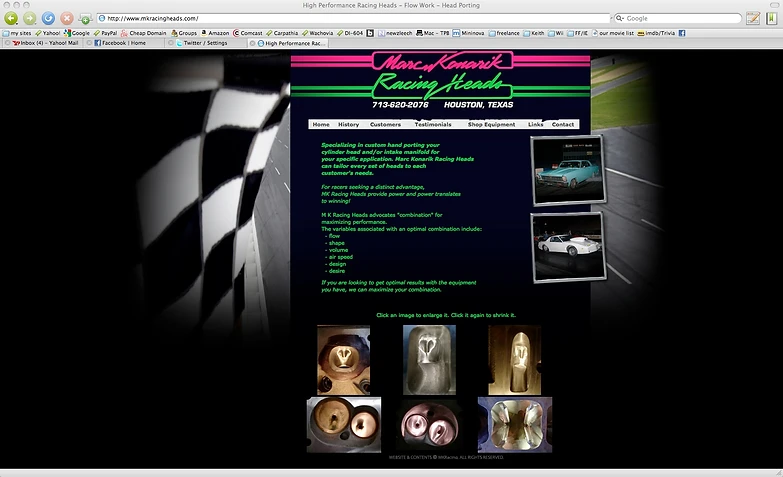Enlarge the blue car photo
Viewport: 783px width, 477px height.
point(568,170)
